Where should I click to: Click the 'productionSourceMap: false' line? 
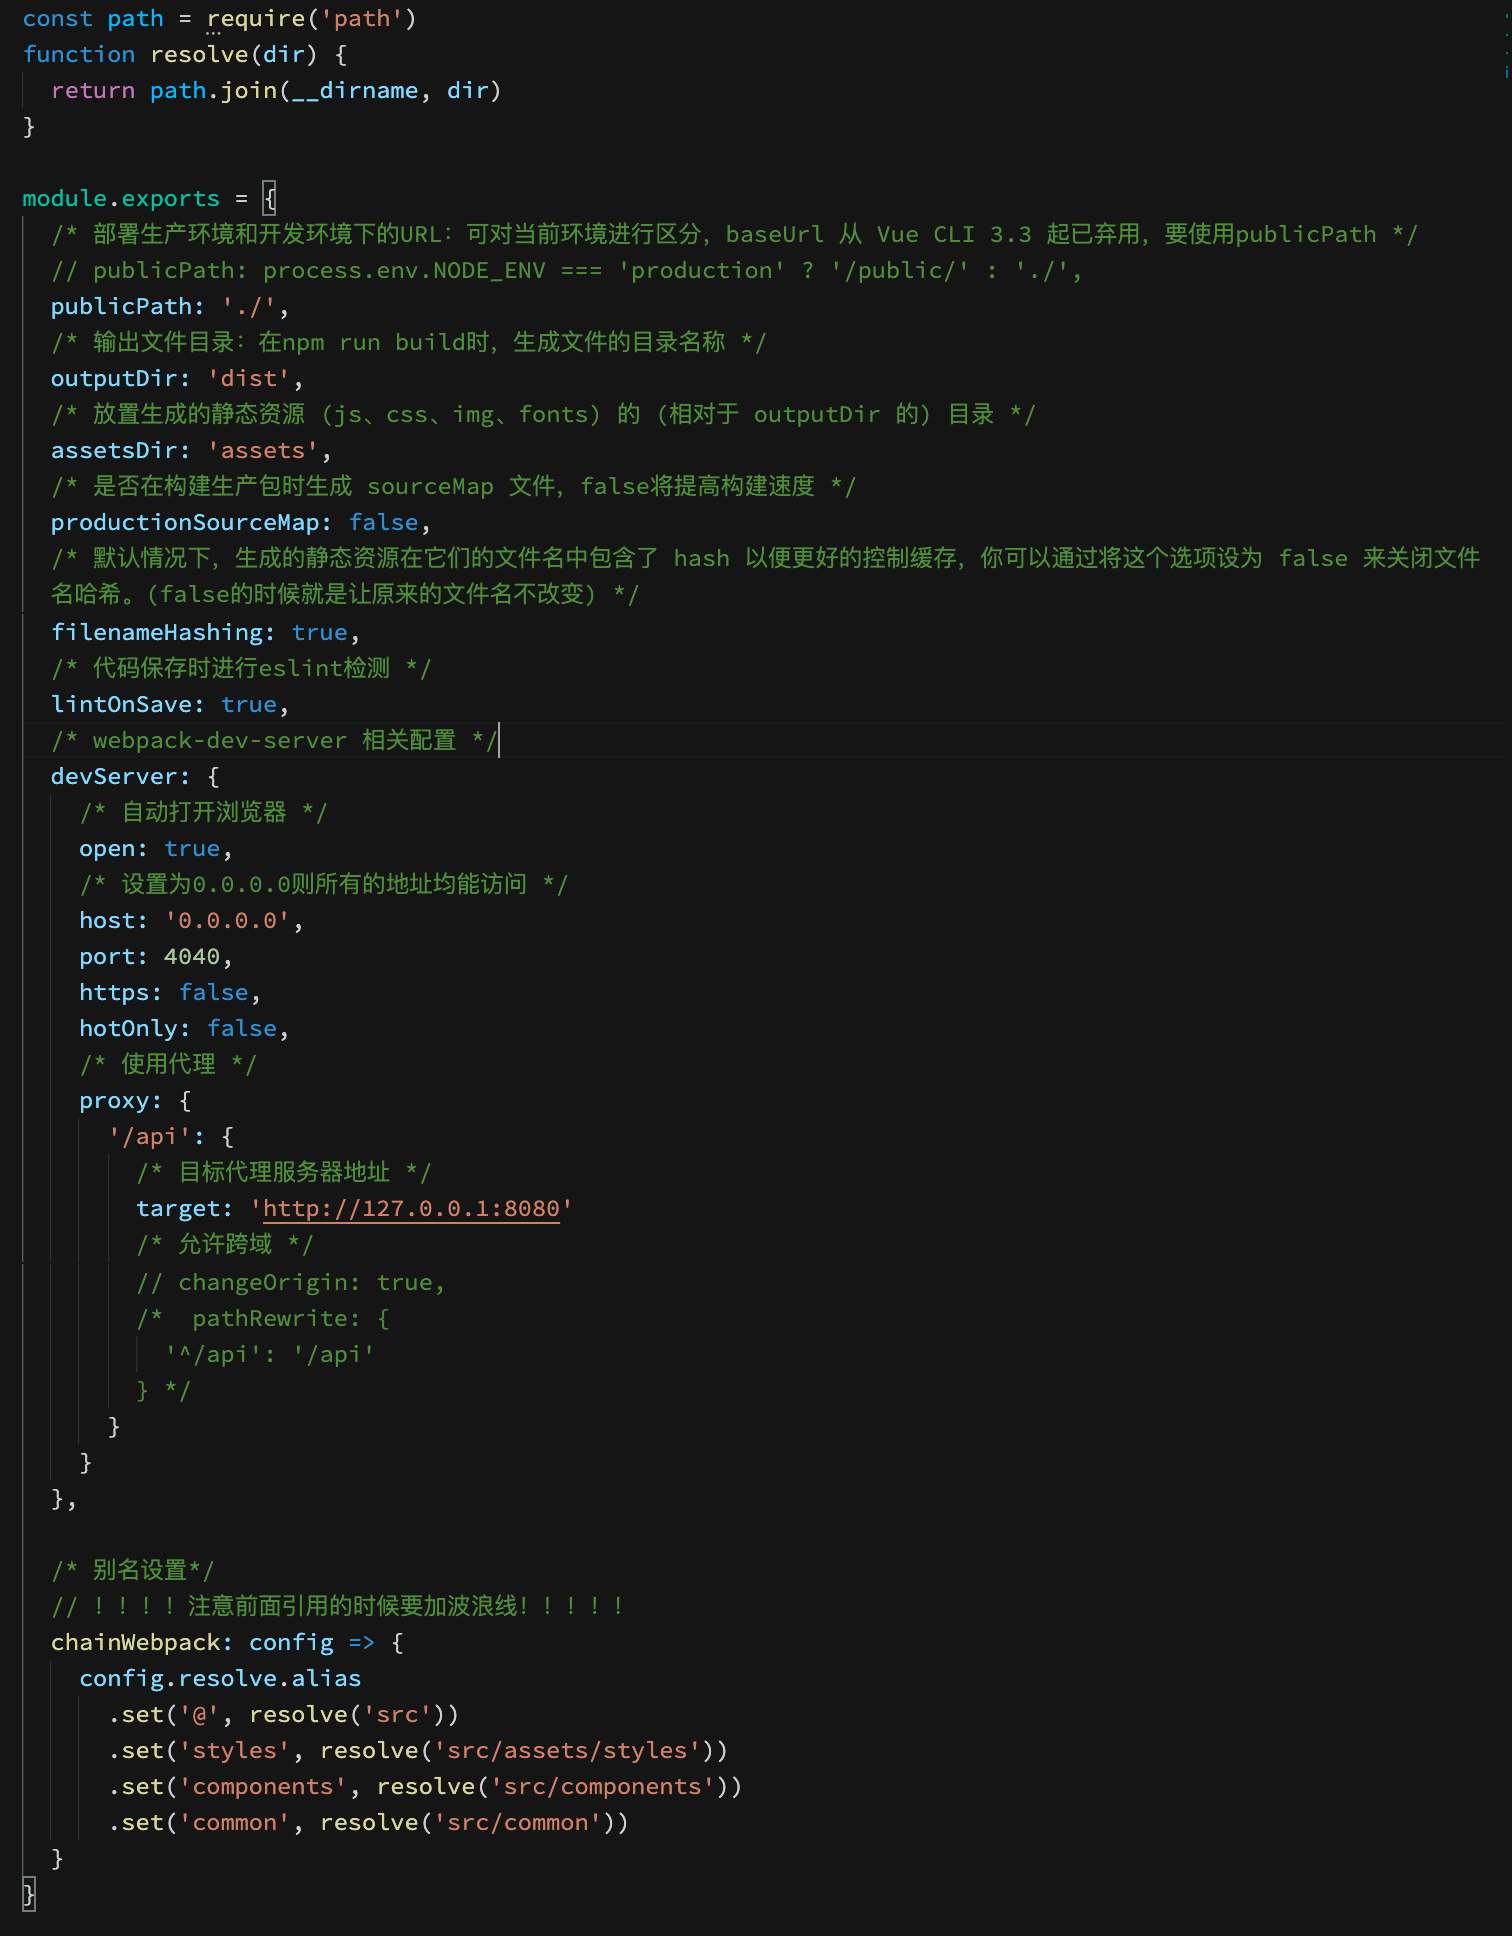point(241,522)
